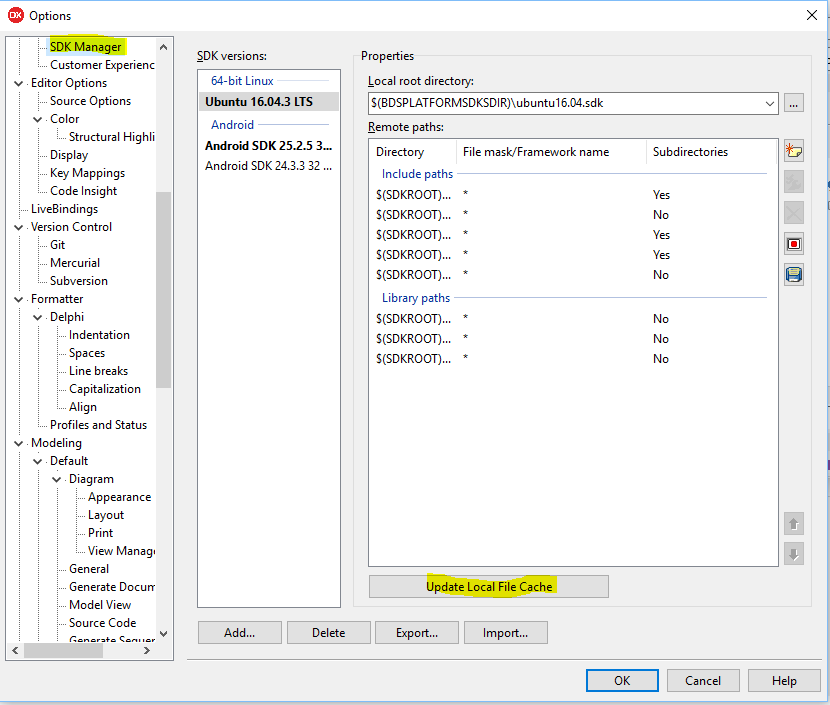Select Capitalization tree item
Image resolution: width=830 pixels, height=705 pixels.
[x=105, y=389]
